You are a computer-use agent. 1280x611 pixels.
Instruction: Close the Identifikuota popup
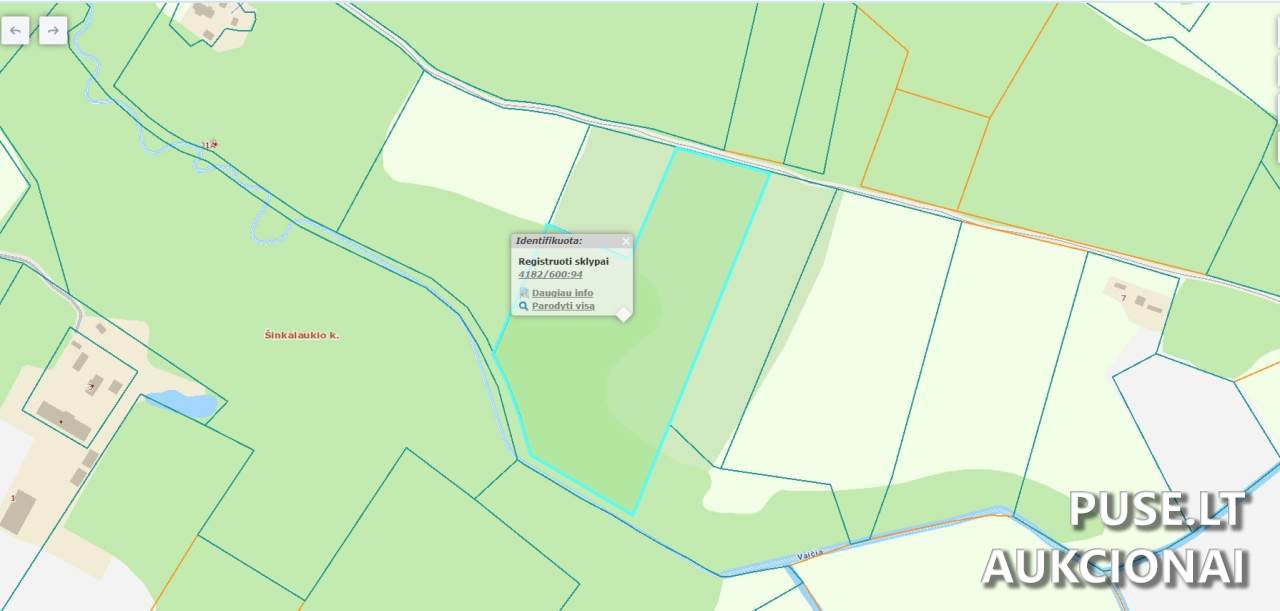[626, 241]
